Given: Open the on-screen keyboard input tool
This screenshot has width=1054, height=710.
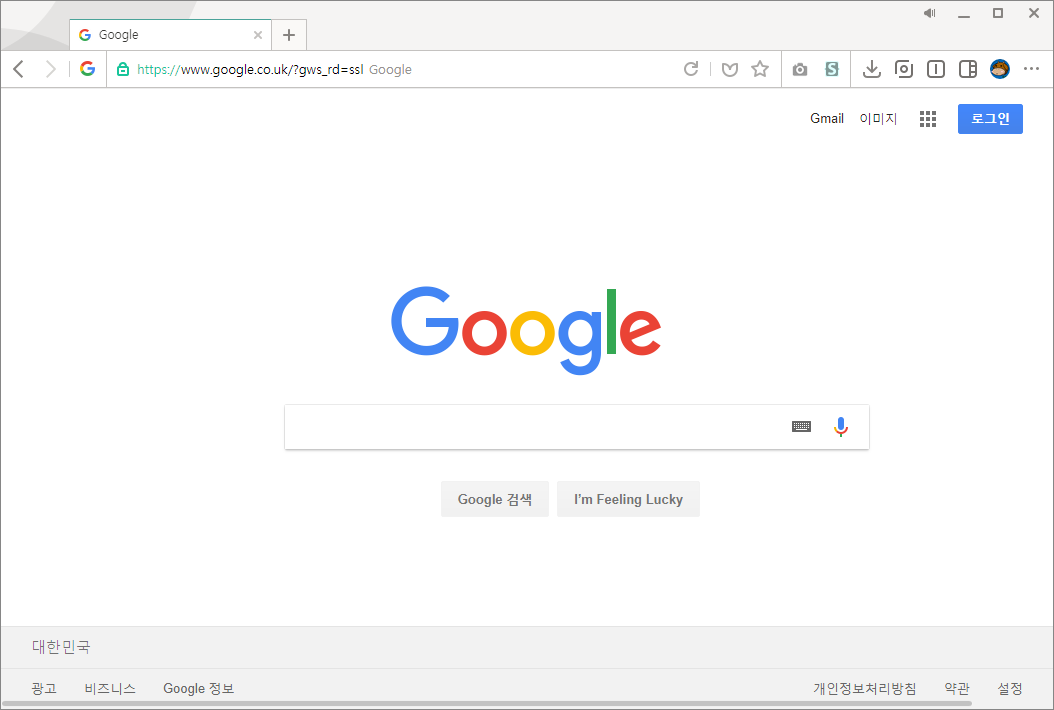Looking at the screenshot, I should click(x=801, y=426).
